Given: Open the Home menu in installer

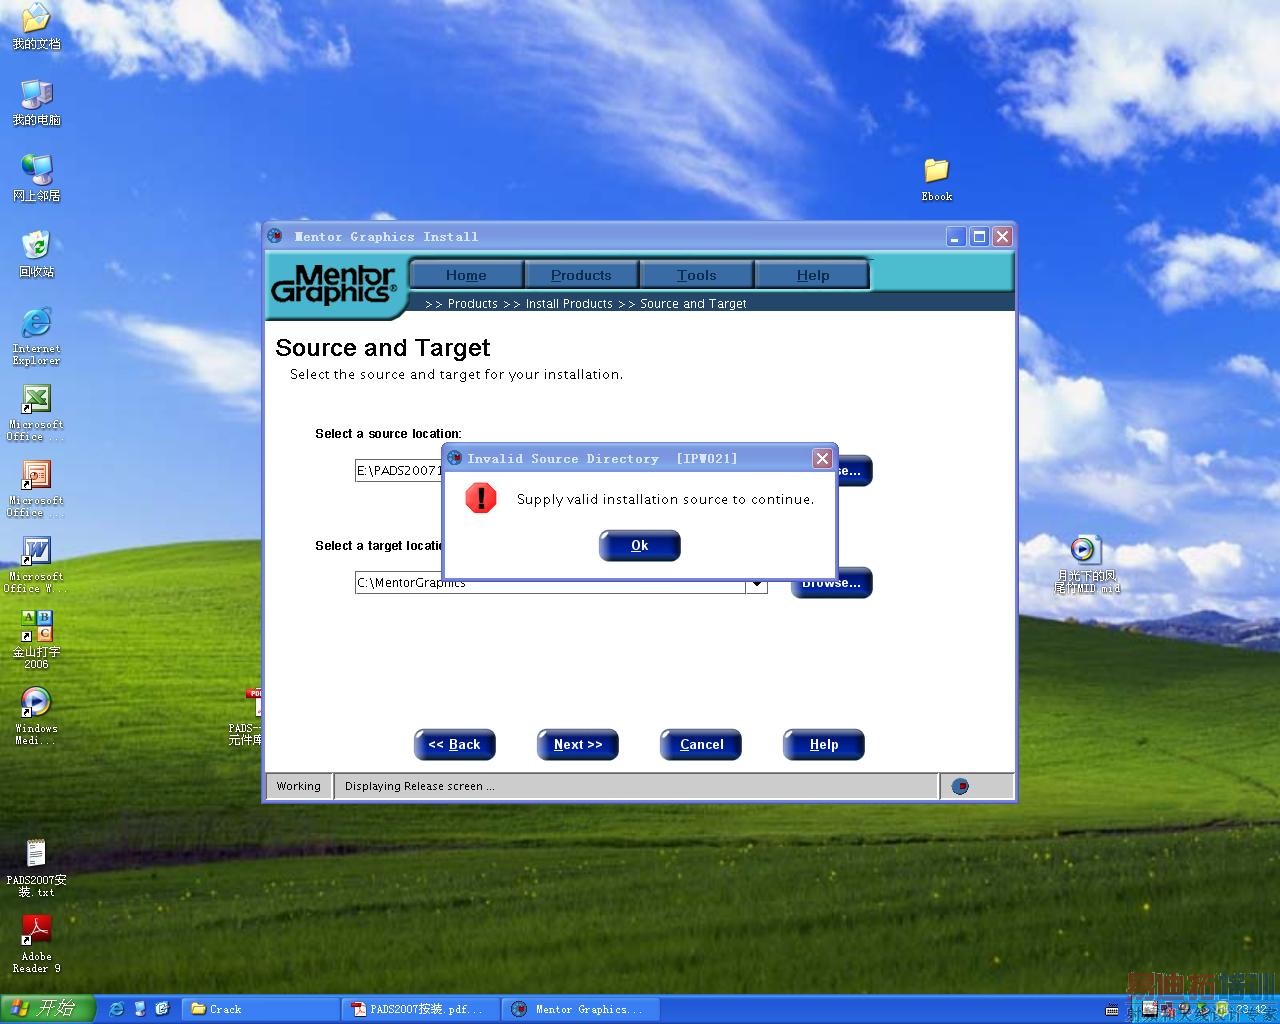Looking at the screenshot, I should coord(466,275).
